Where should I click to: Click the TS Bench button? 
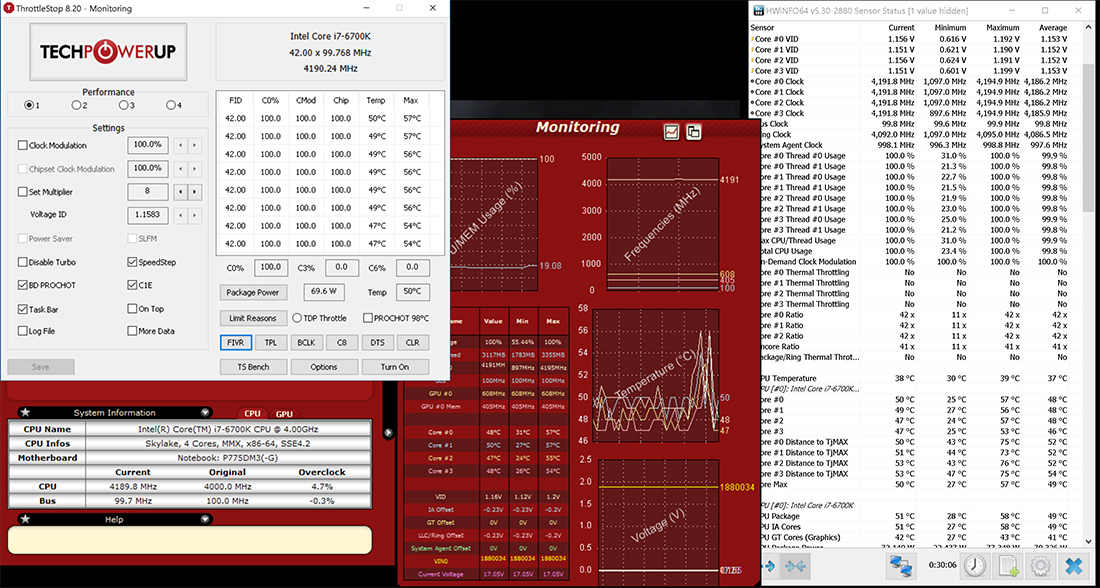point(252,367)
